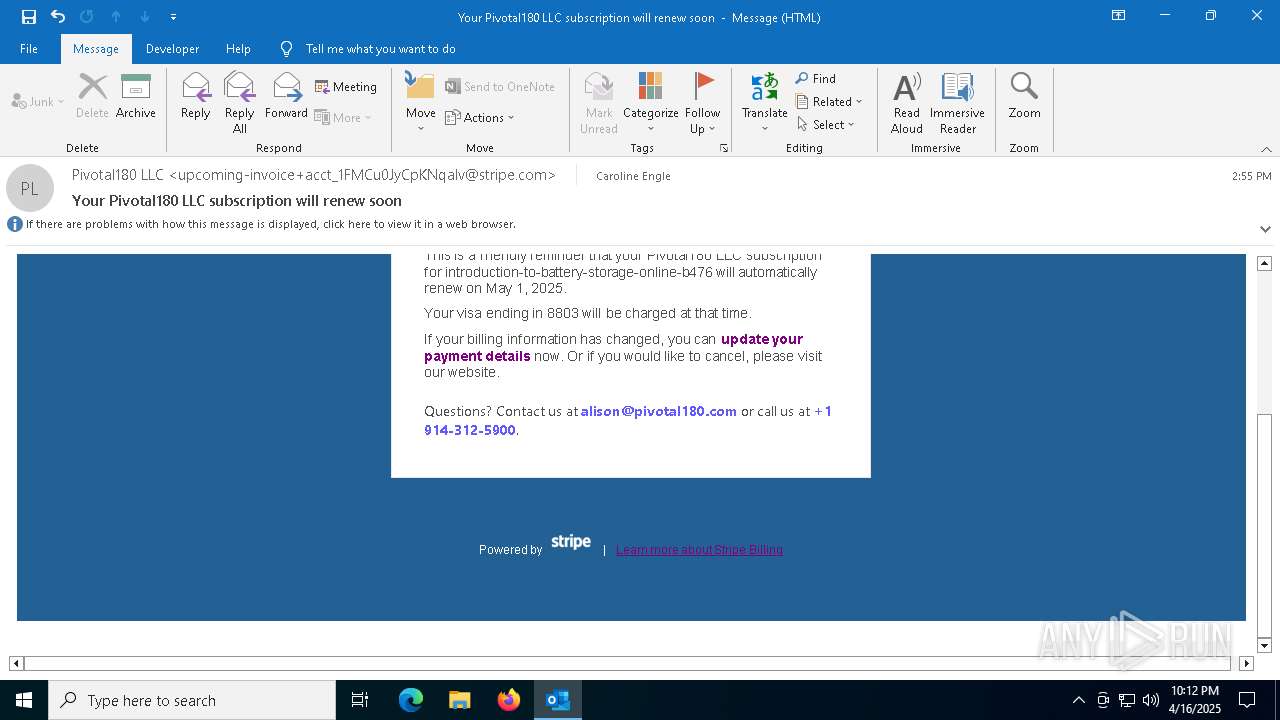Open the Move folder dropdown
Image resolution: width=1280 pixels, height=720 pixels.
[421, 102]
